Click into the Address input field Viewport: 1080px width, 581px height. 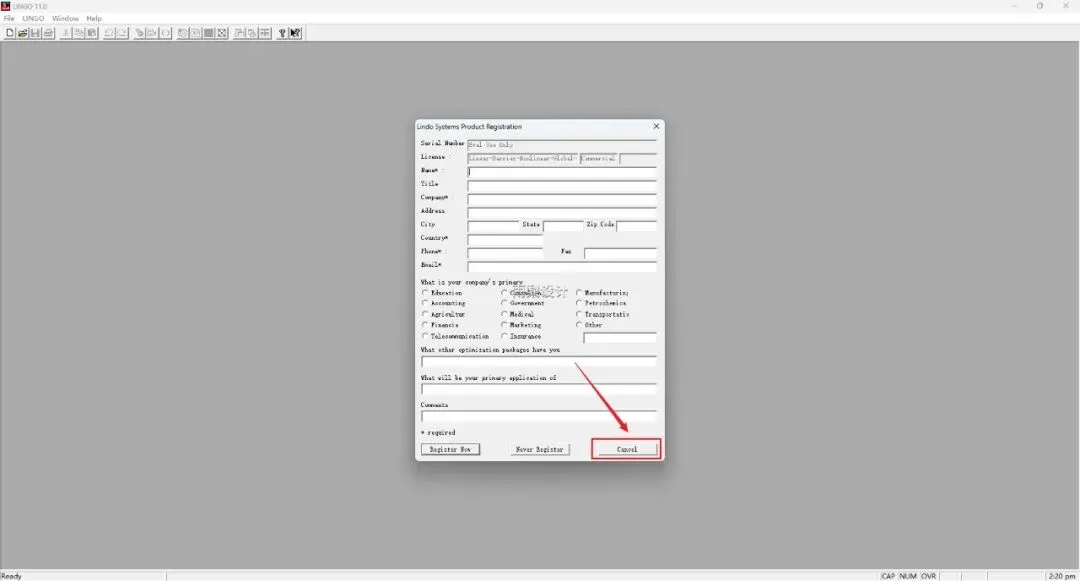pyautogui.click(x=562, y=212)
